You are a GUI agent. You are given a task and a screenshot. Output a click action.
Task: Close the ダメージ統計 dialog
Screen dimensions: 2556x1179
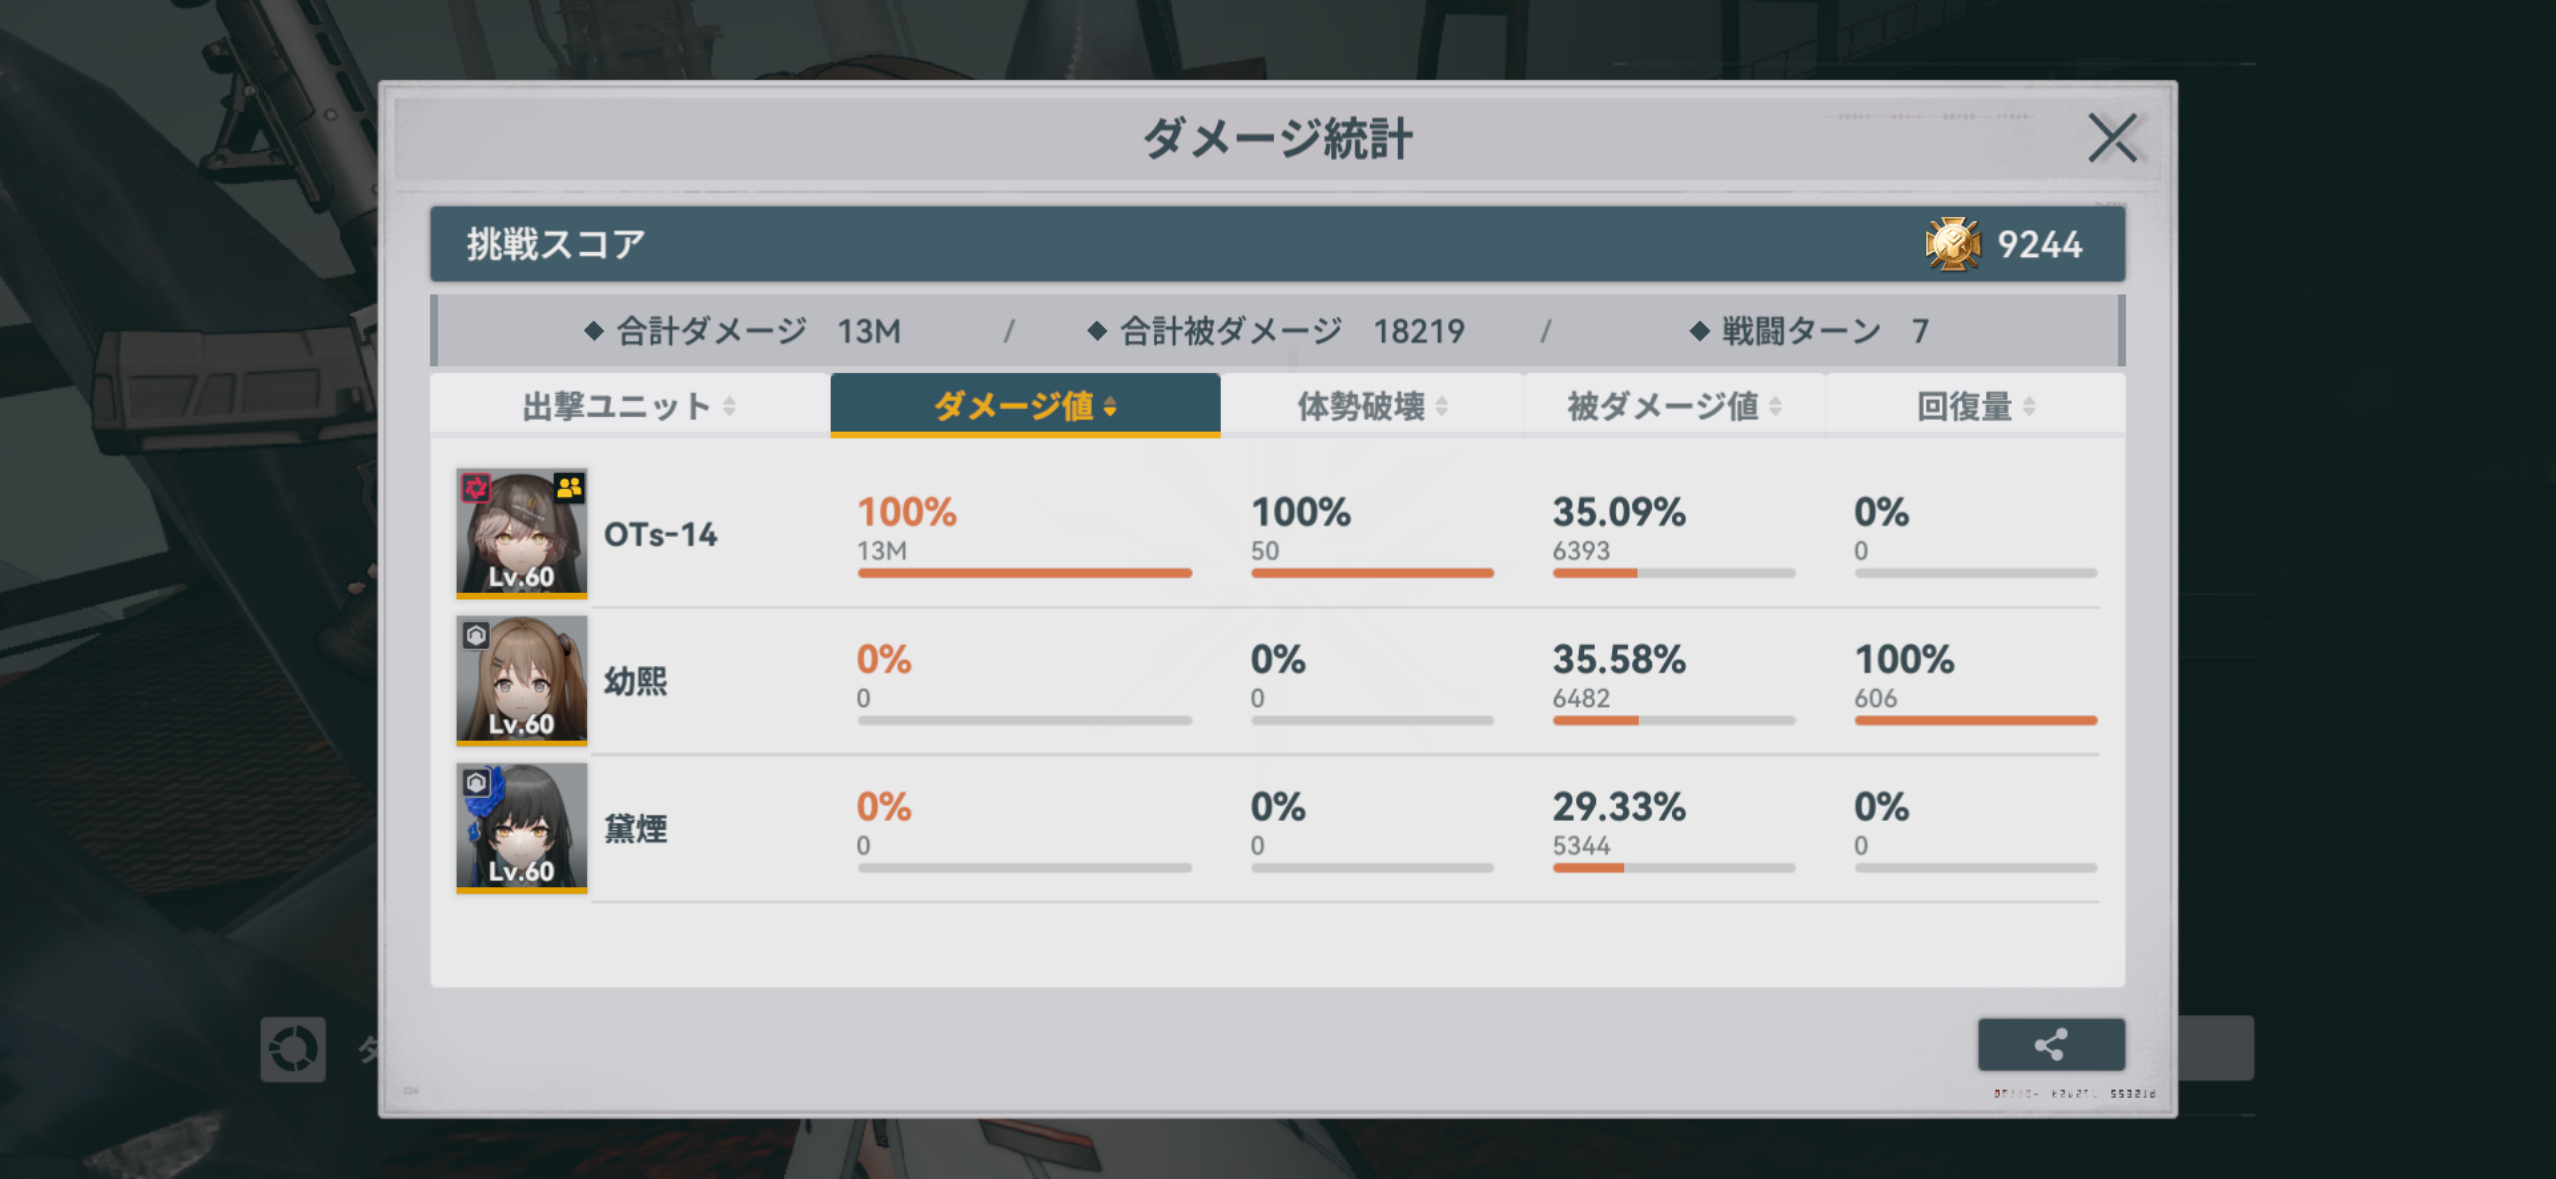[x=2112, y=137]
